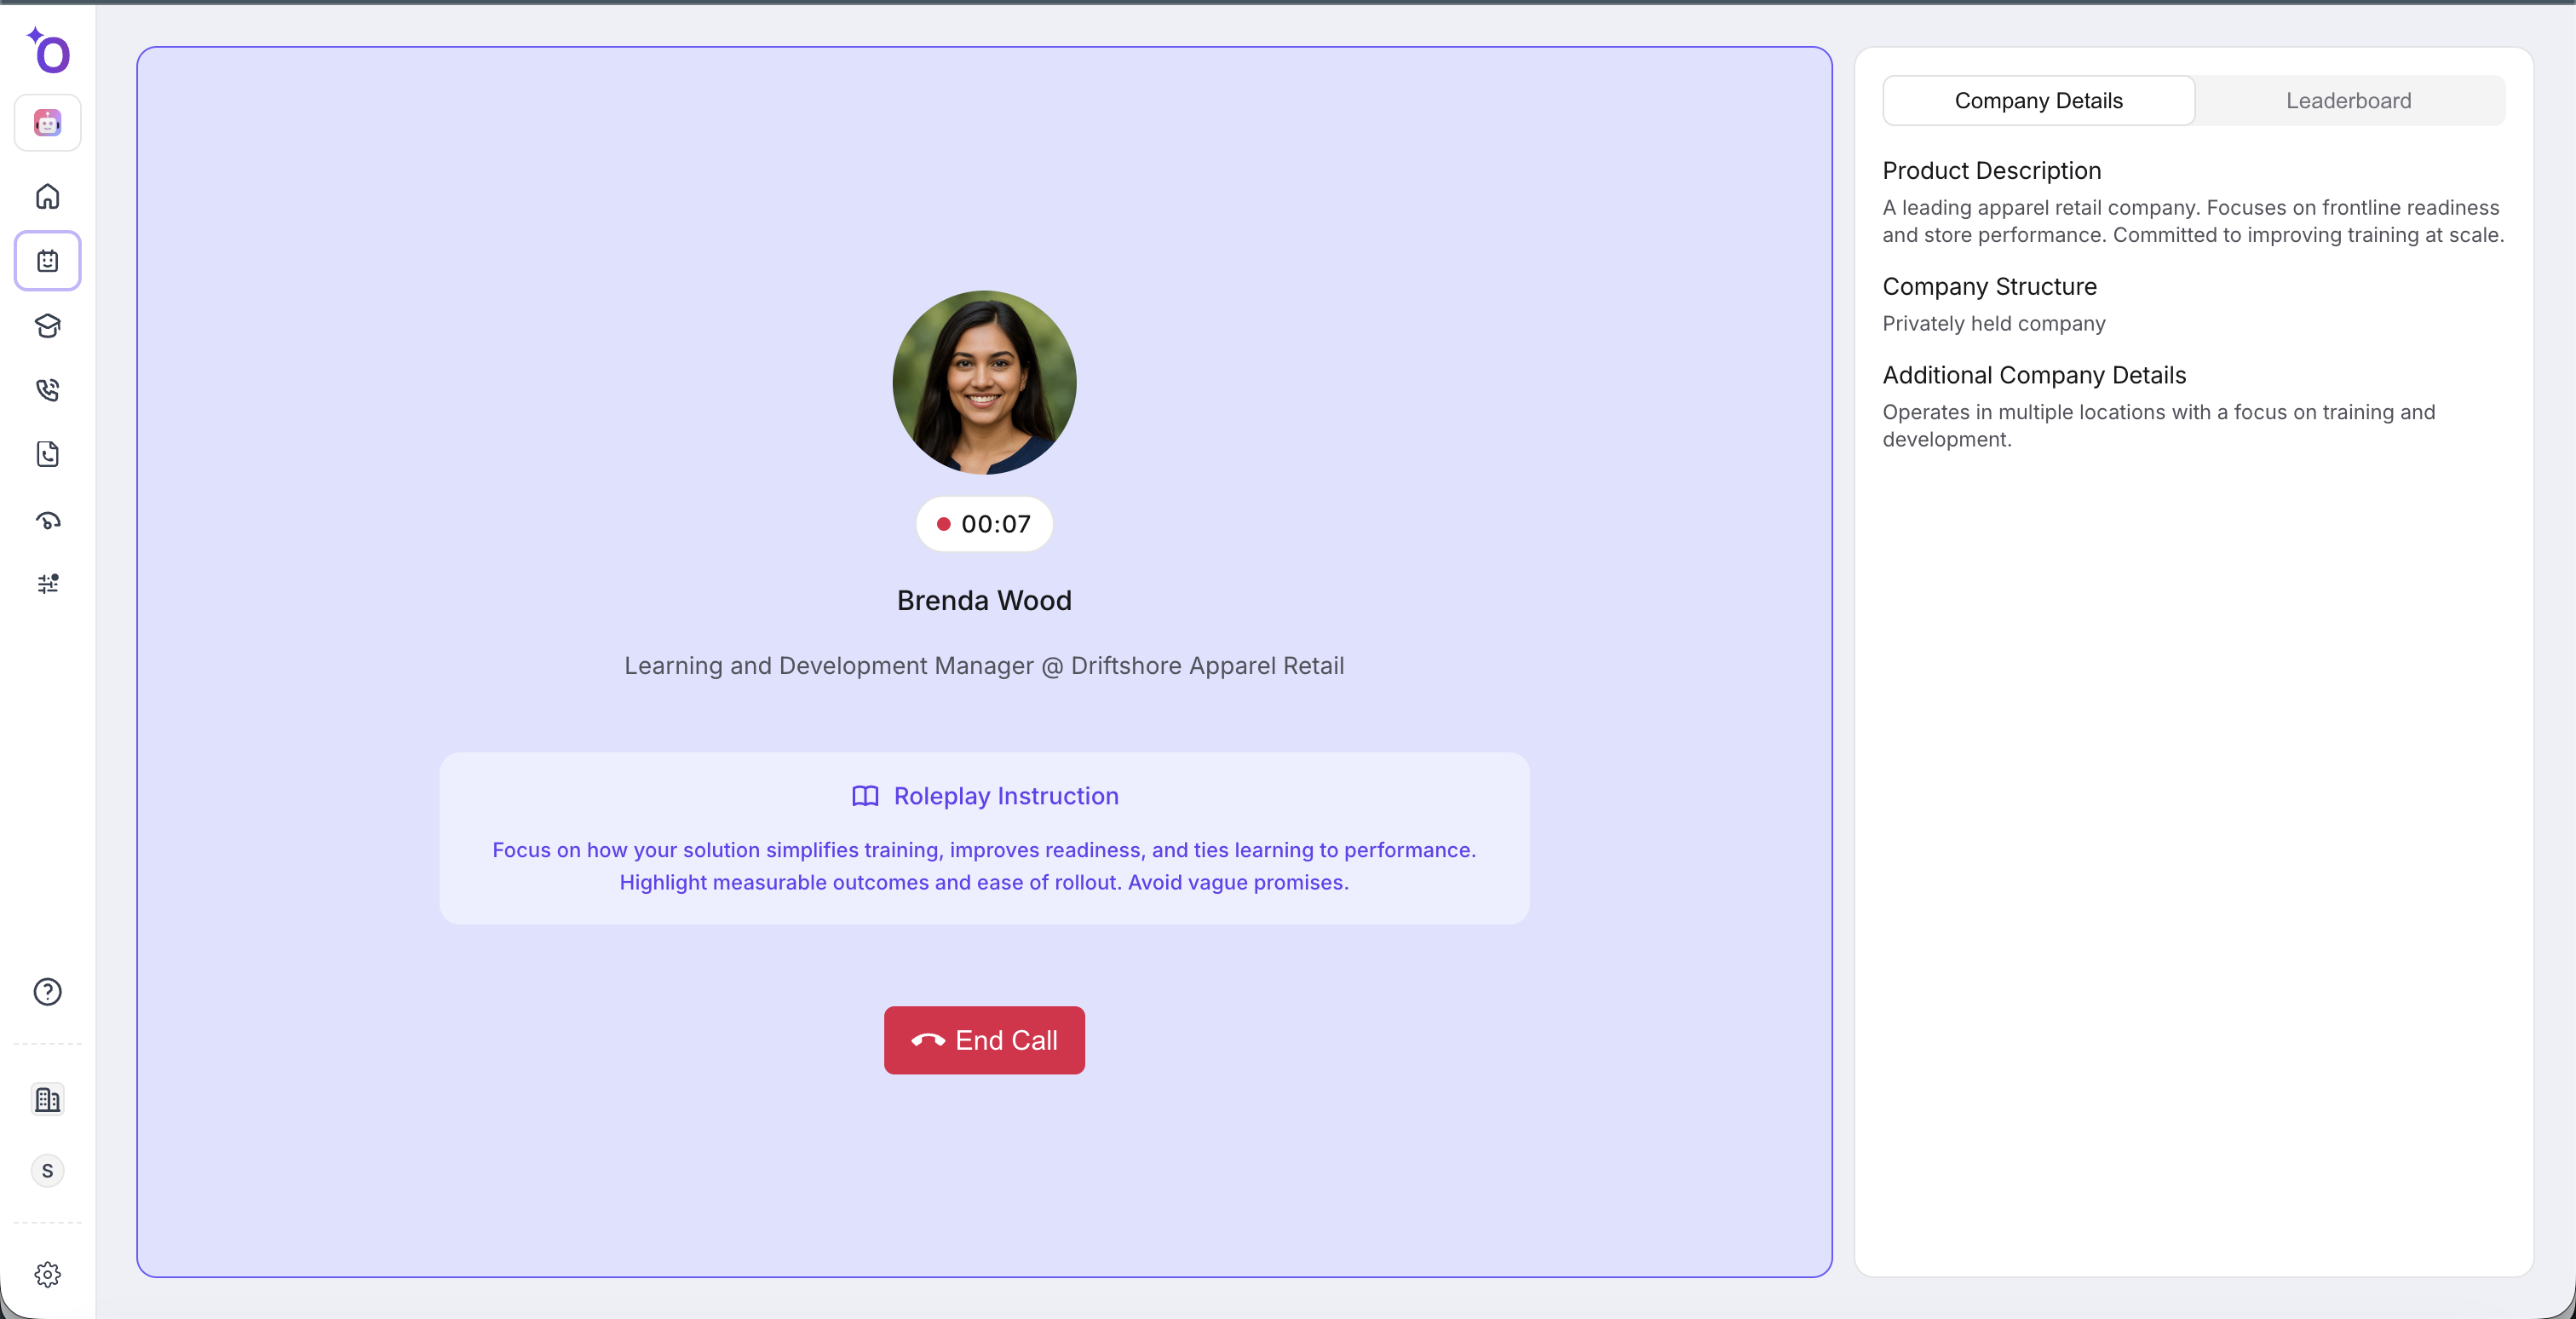Open the help question mark icon
The height and width of the screenshot is (1319, 2576).
48,991
